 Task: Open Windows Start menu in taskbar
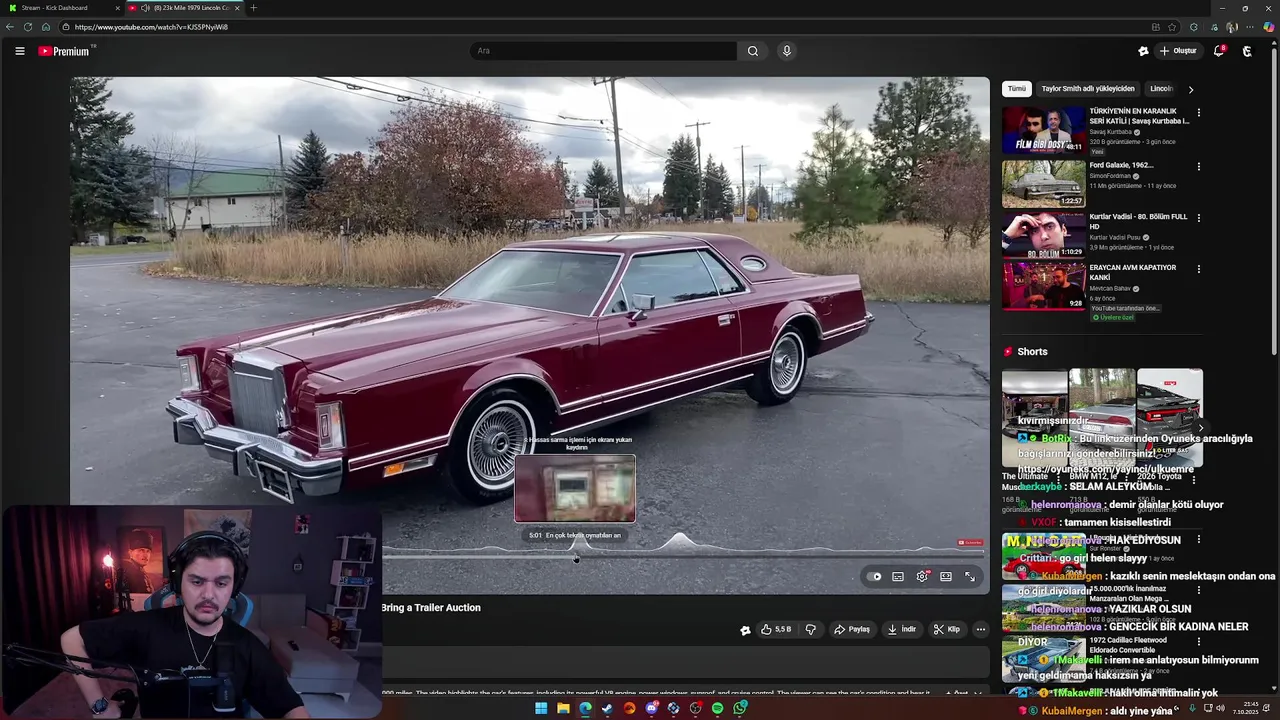541,708
